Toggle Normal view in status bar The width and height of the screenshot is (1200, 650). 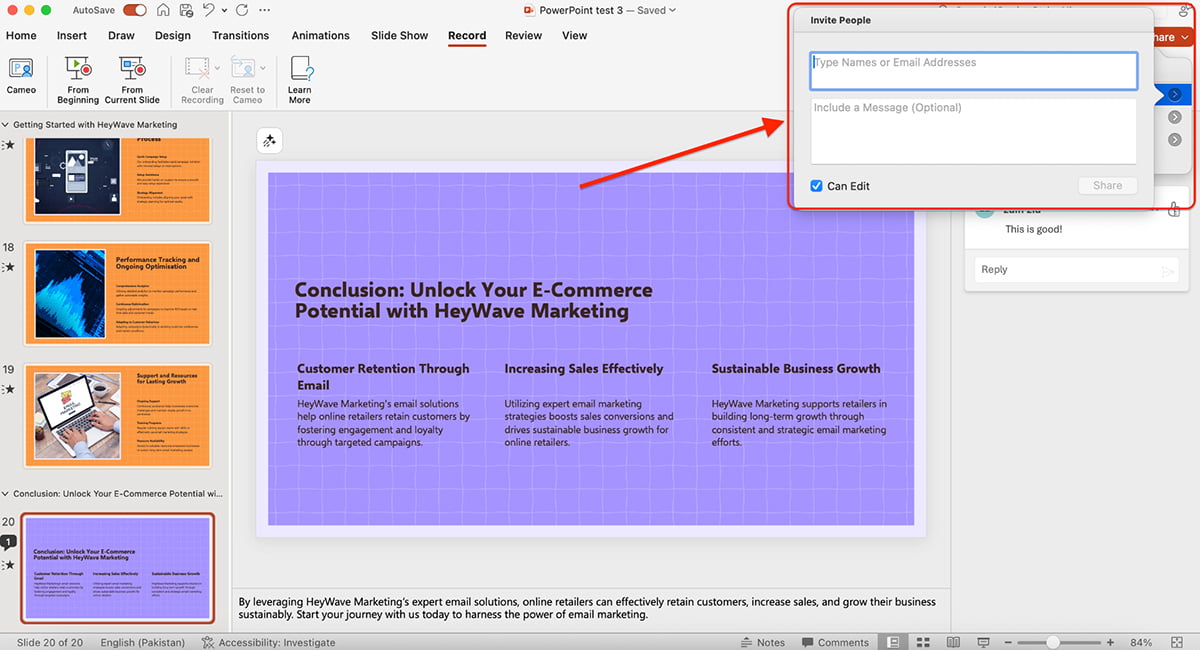click(892, 641)
